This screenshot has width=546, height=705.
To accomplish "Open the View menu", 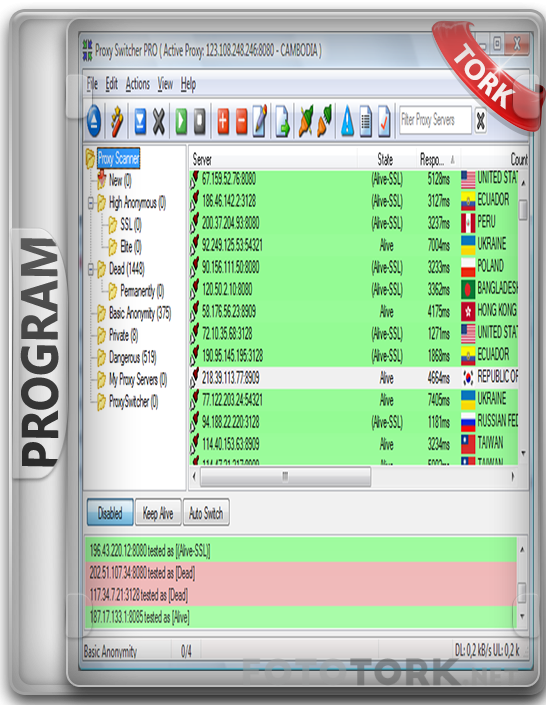I will point(165,84).
